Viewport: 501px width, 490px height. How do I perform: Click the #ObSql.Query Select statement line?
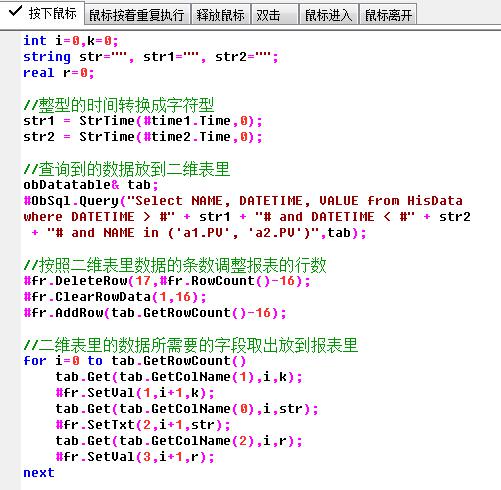pyautogui.click(x=243, y=201)
